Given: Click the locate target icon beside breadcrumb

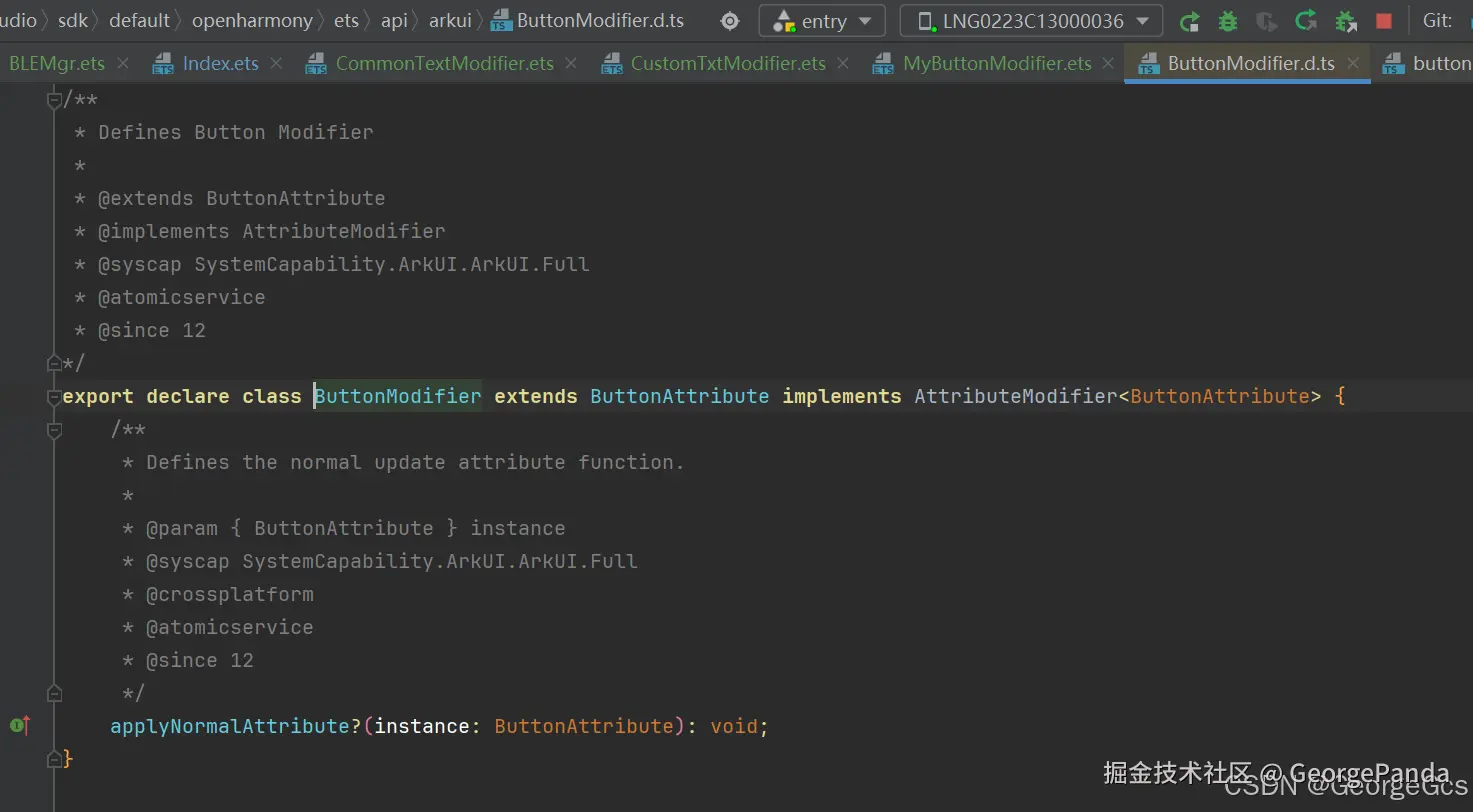Looking at the screenshot, I should click(730, 21).
